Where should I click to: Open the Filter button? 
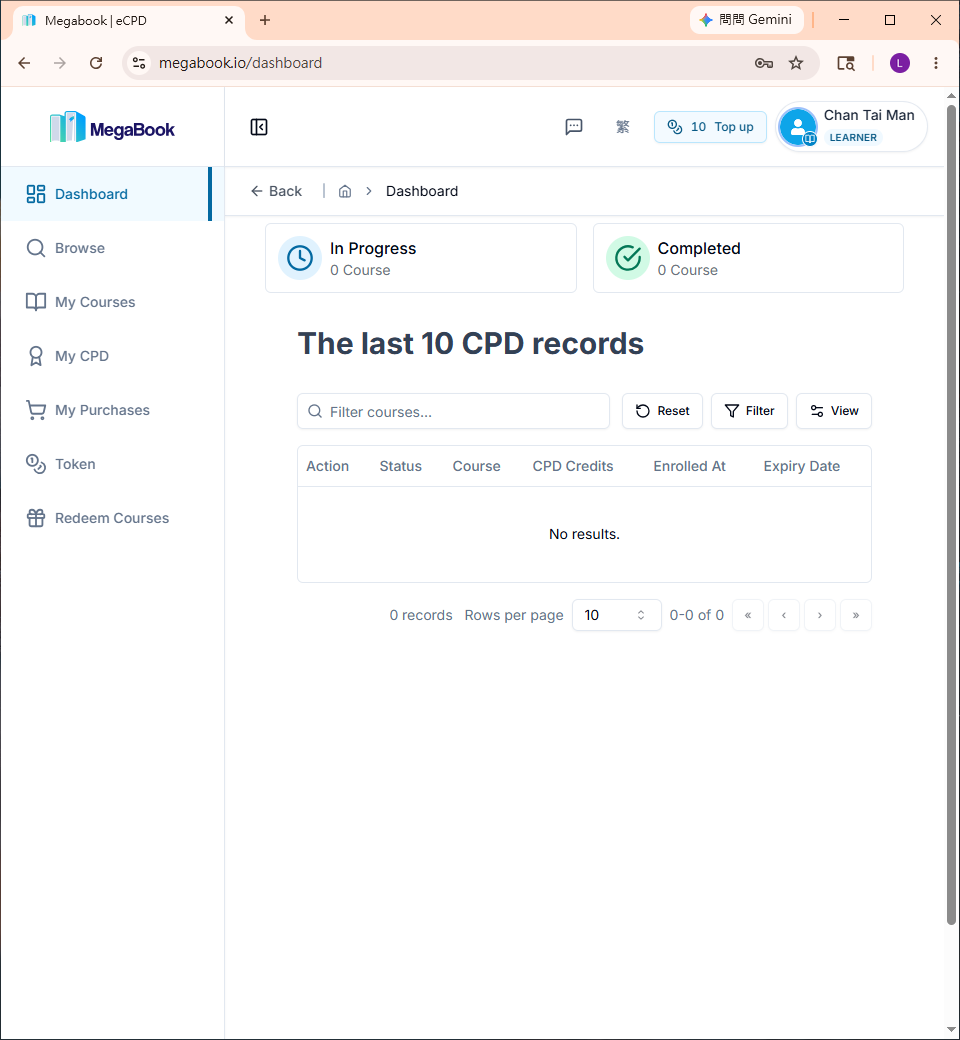[x=749, y=411]
